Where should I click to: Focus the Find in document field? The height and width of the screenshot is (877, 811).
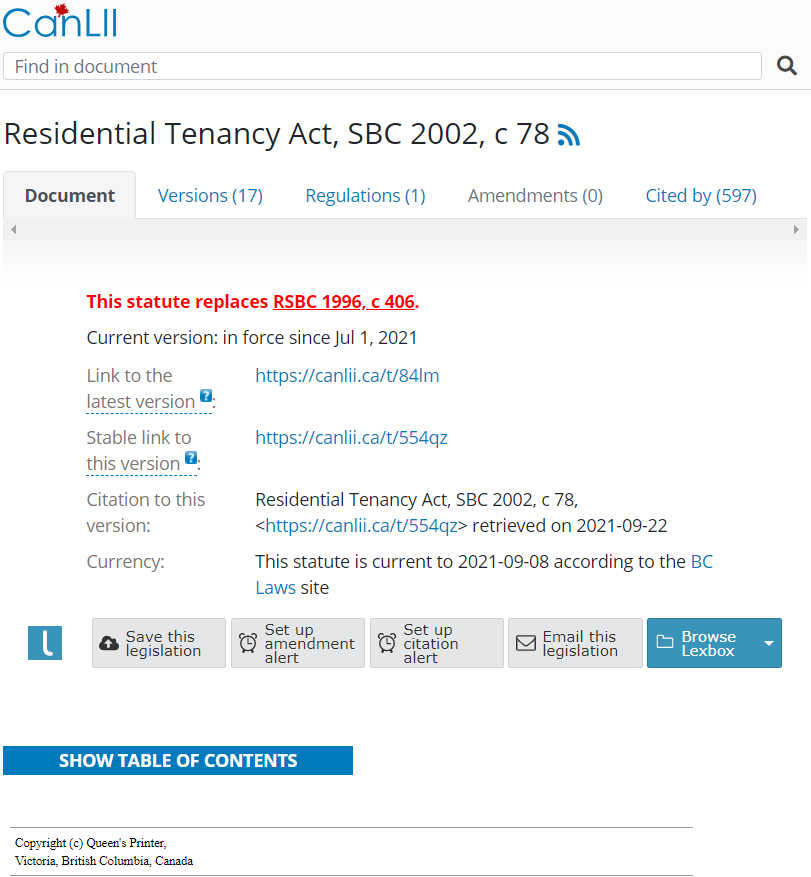point(382,66)
